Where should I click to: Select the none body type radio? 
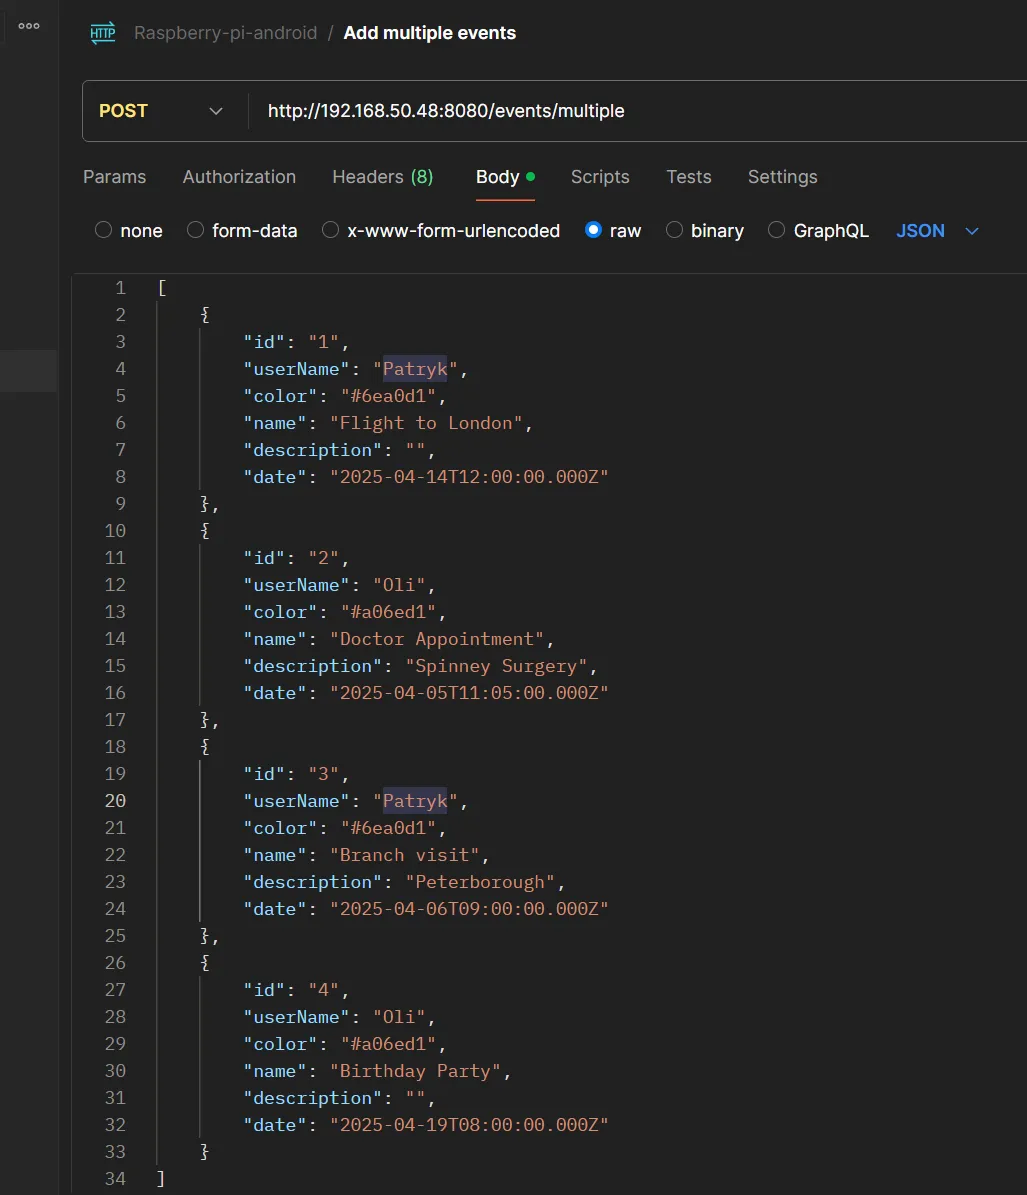click(104, 230)
